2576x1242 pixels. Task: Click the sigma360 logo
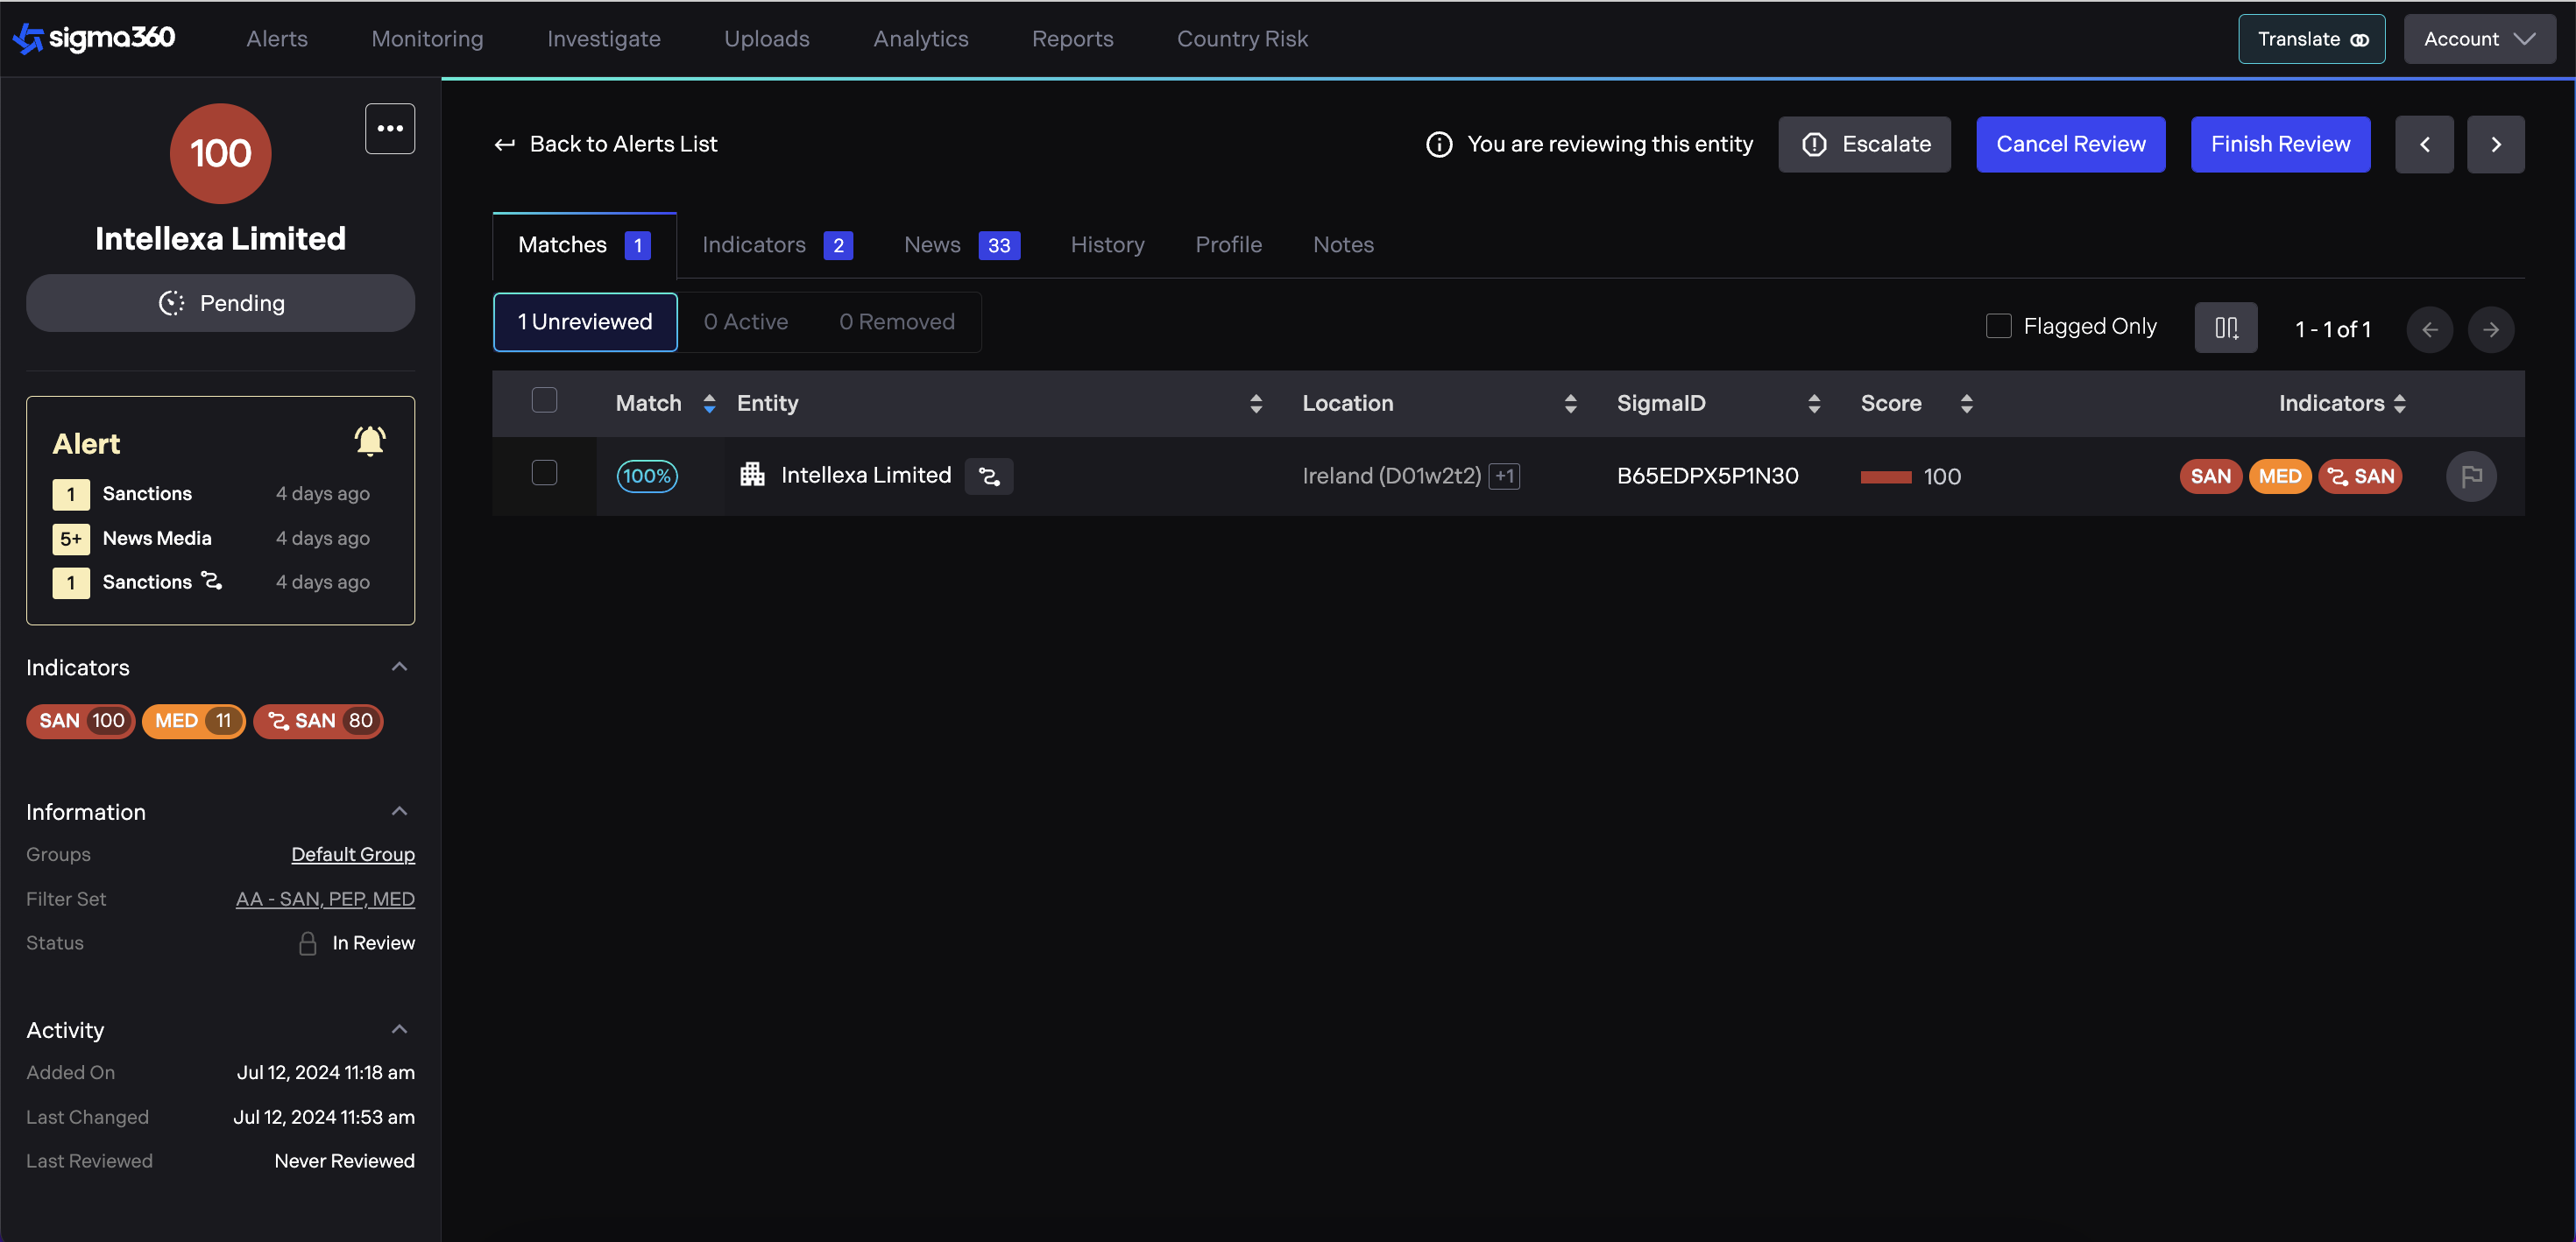[95, 38]
